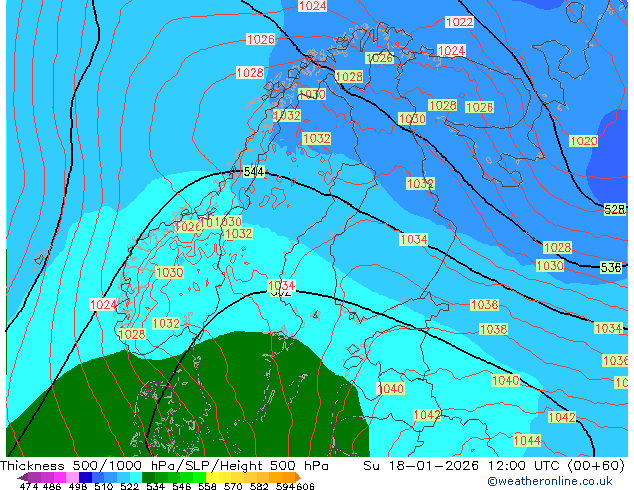This screenshot has width=634, height=490.
Task: Click the 474 legend value
Action: [x=29, y=486]
